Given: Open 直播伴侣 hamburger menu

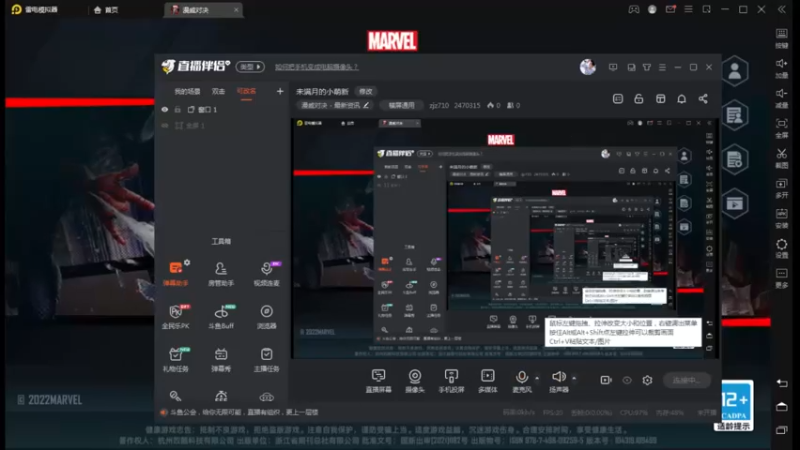Looking at the screenshot, I should pos(662,67).
